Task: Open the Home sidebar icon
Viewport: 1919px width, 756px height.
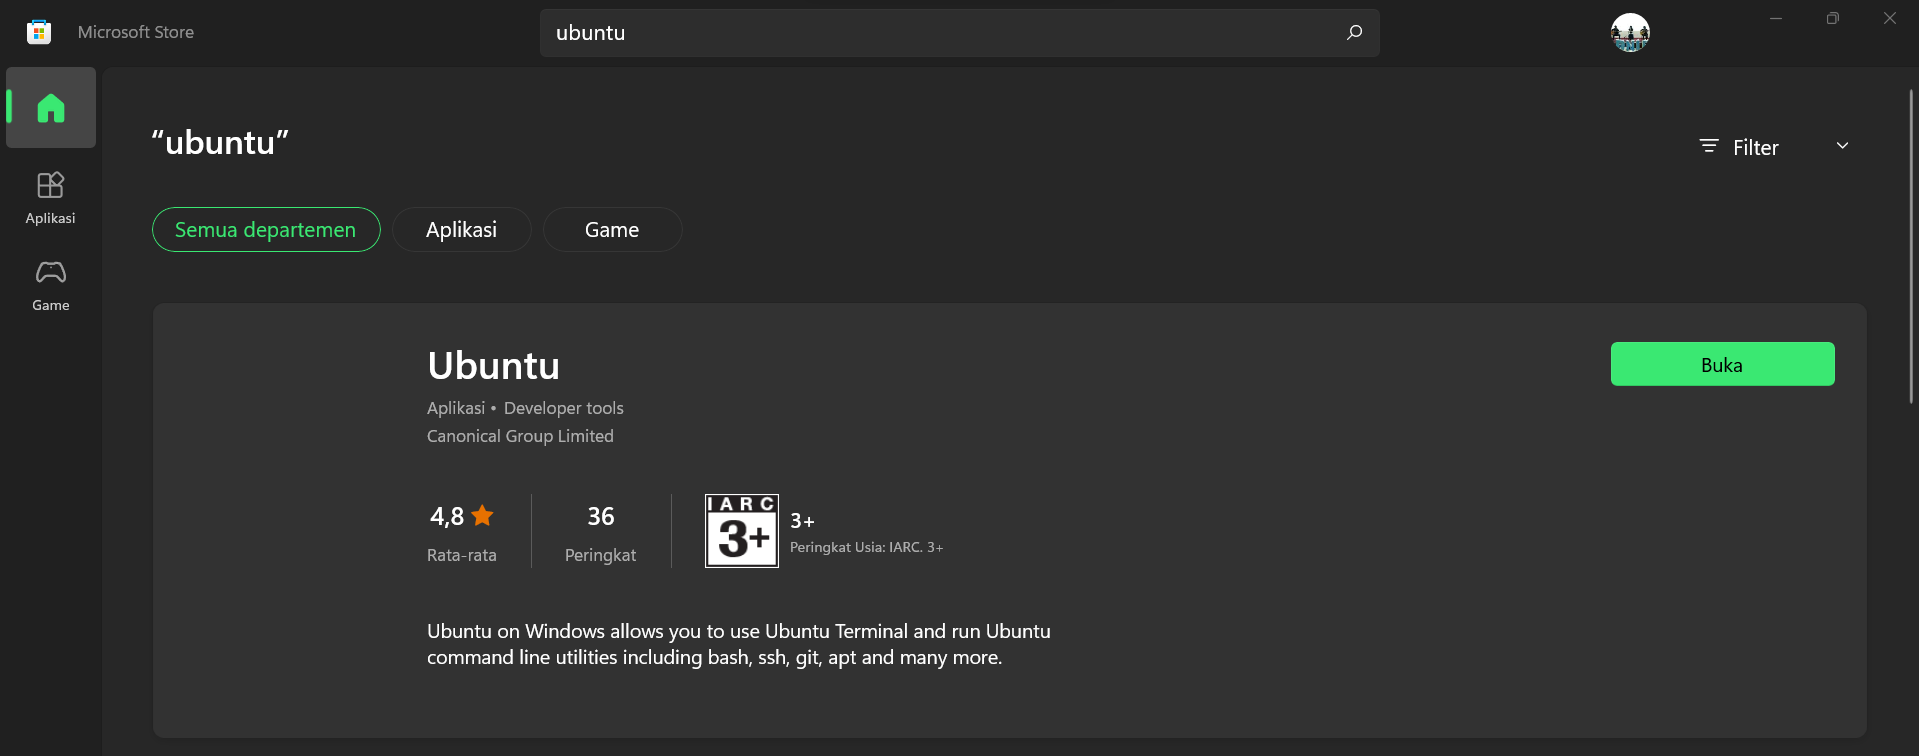Action: point(51,108)
